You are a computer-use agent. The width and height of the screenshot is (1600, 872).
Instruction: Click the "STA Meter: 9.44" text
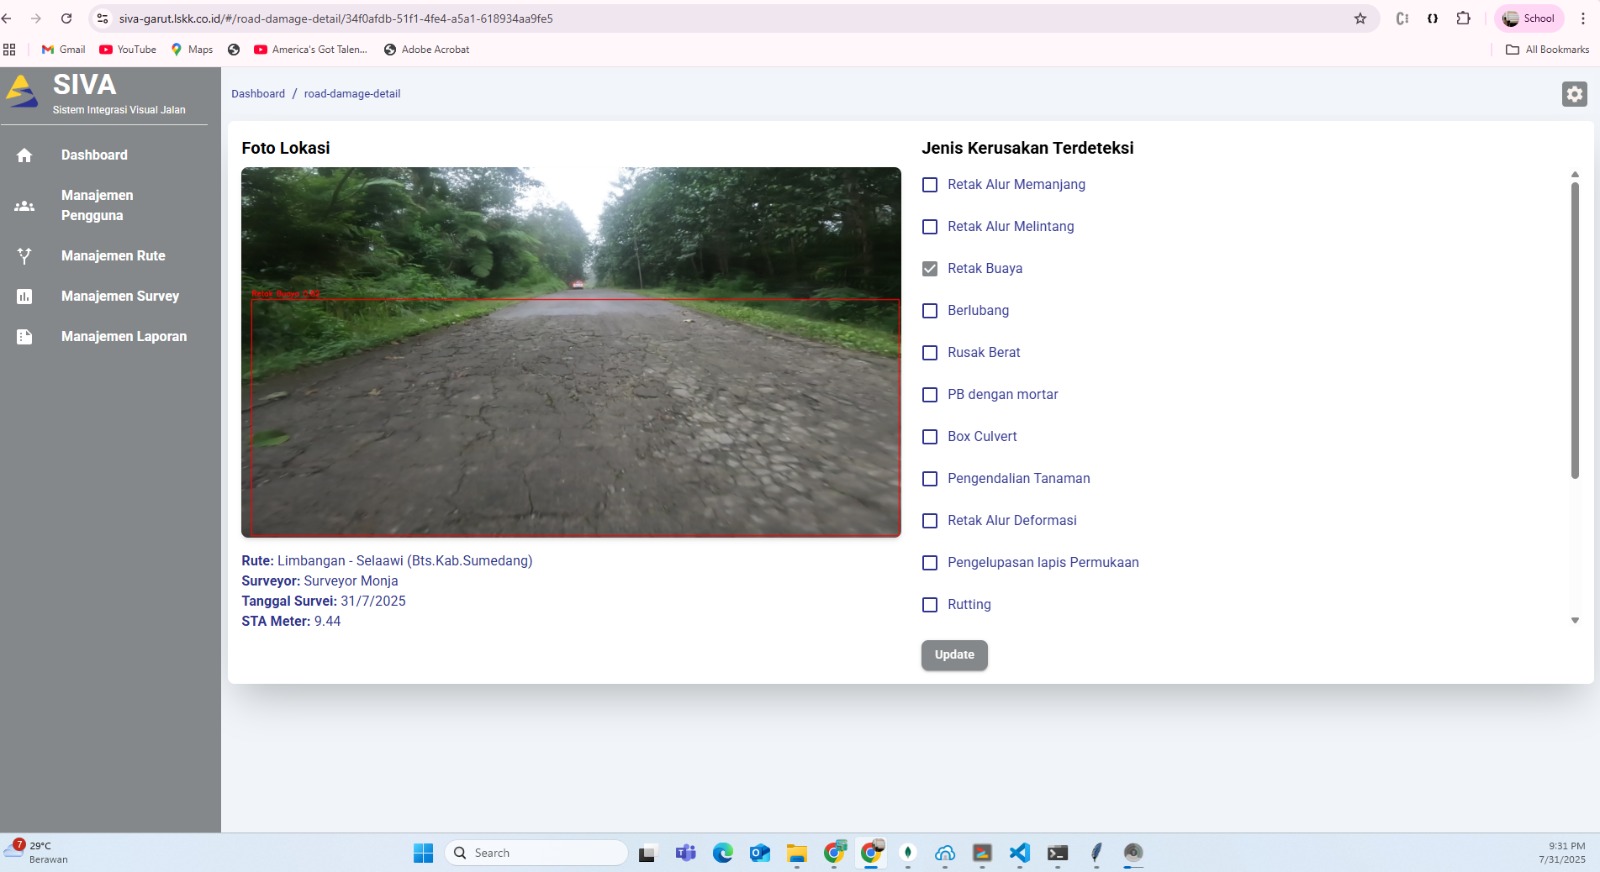click(x=291, y=621)
